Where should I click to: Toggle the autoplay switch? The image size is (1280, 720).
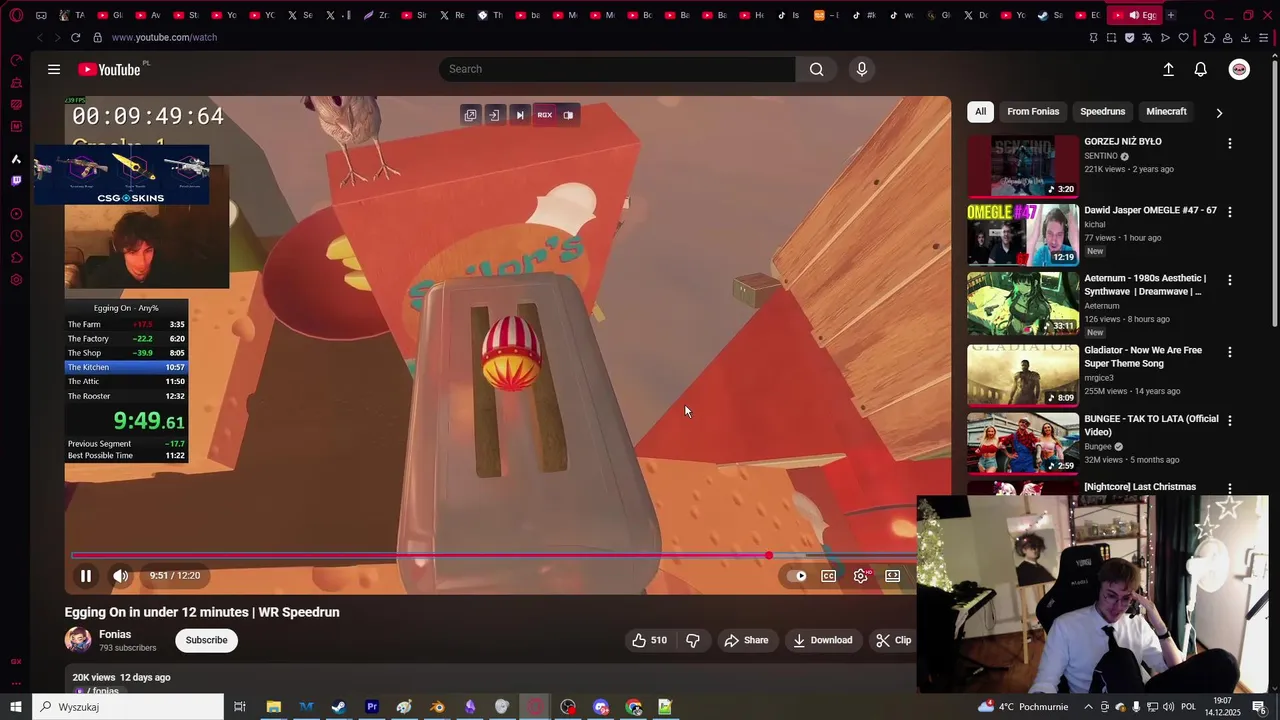pos(797,575)
